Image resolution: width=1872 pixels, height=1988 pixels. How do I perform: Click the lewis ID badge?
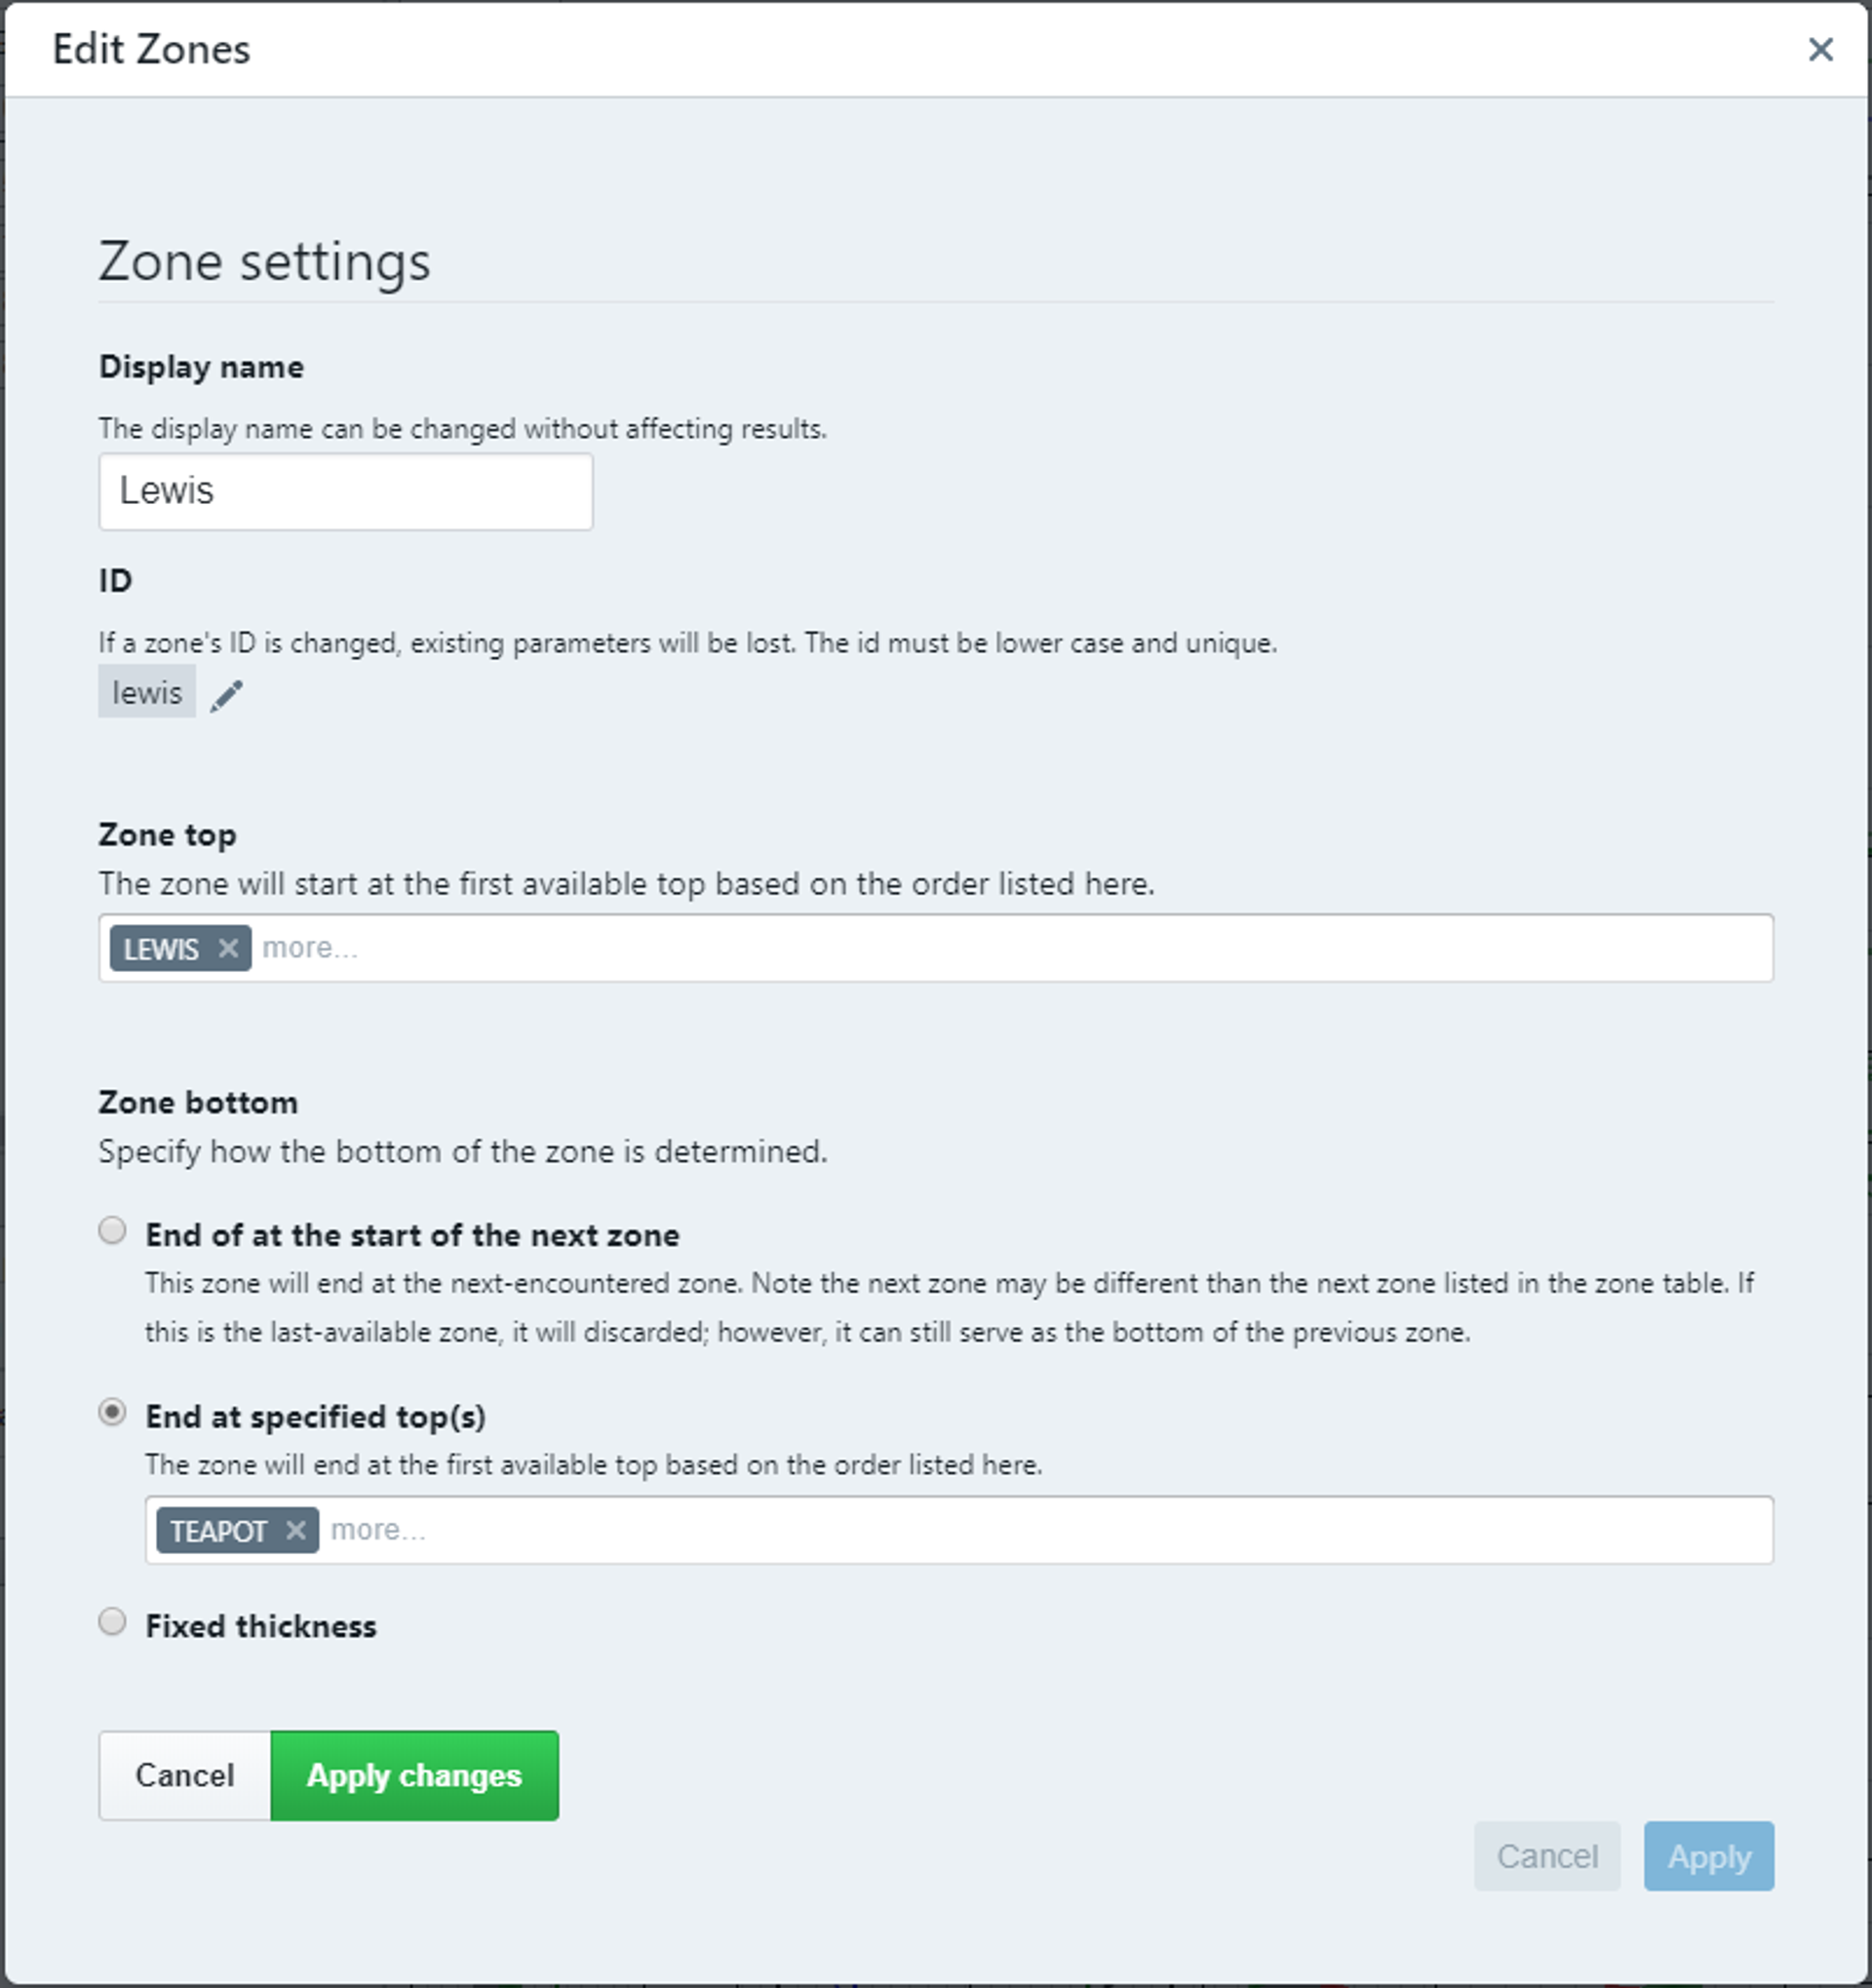pyautogui.click(x=147, y=692)
